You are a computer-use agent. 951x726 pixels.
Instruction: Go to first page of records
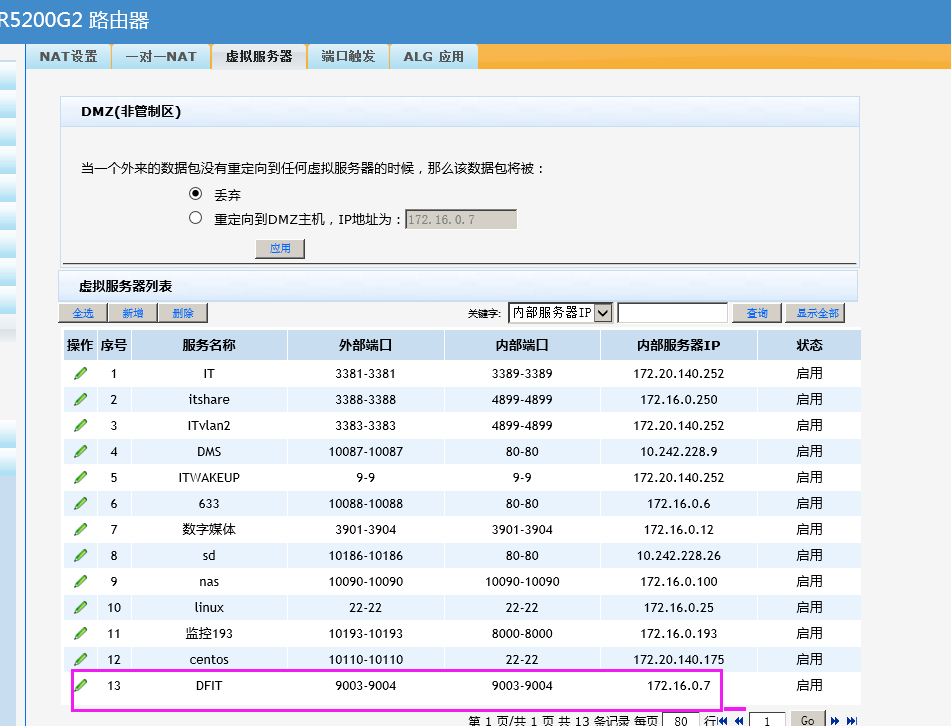(x=723, y=720)
